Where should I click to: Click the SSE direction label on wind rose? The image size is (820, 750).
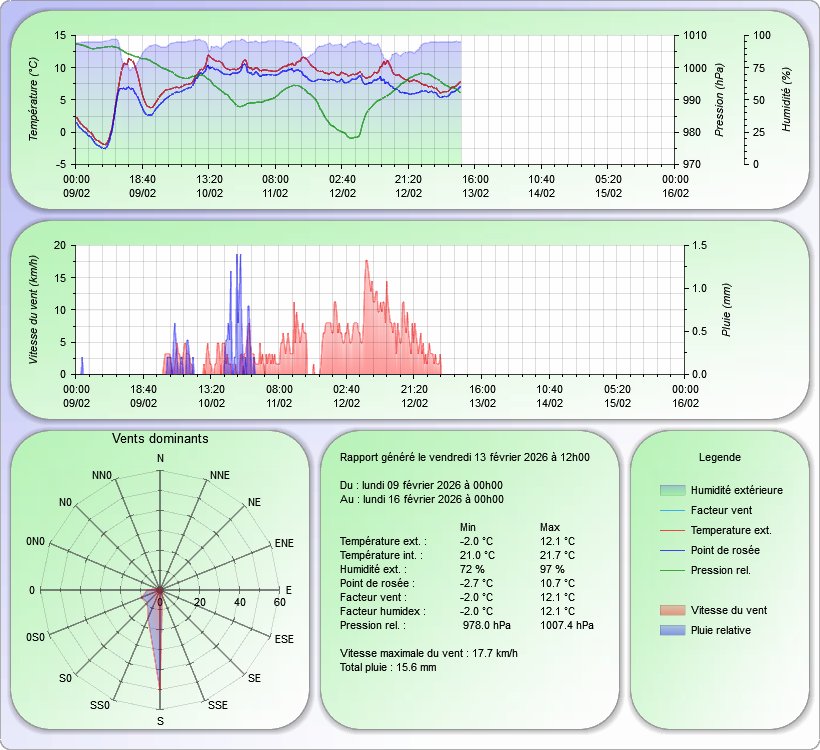point(217,705)
